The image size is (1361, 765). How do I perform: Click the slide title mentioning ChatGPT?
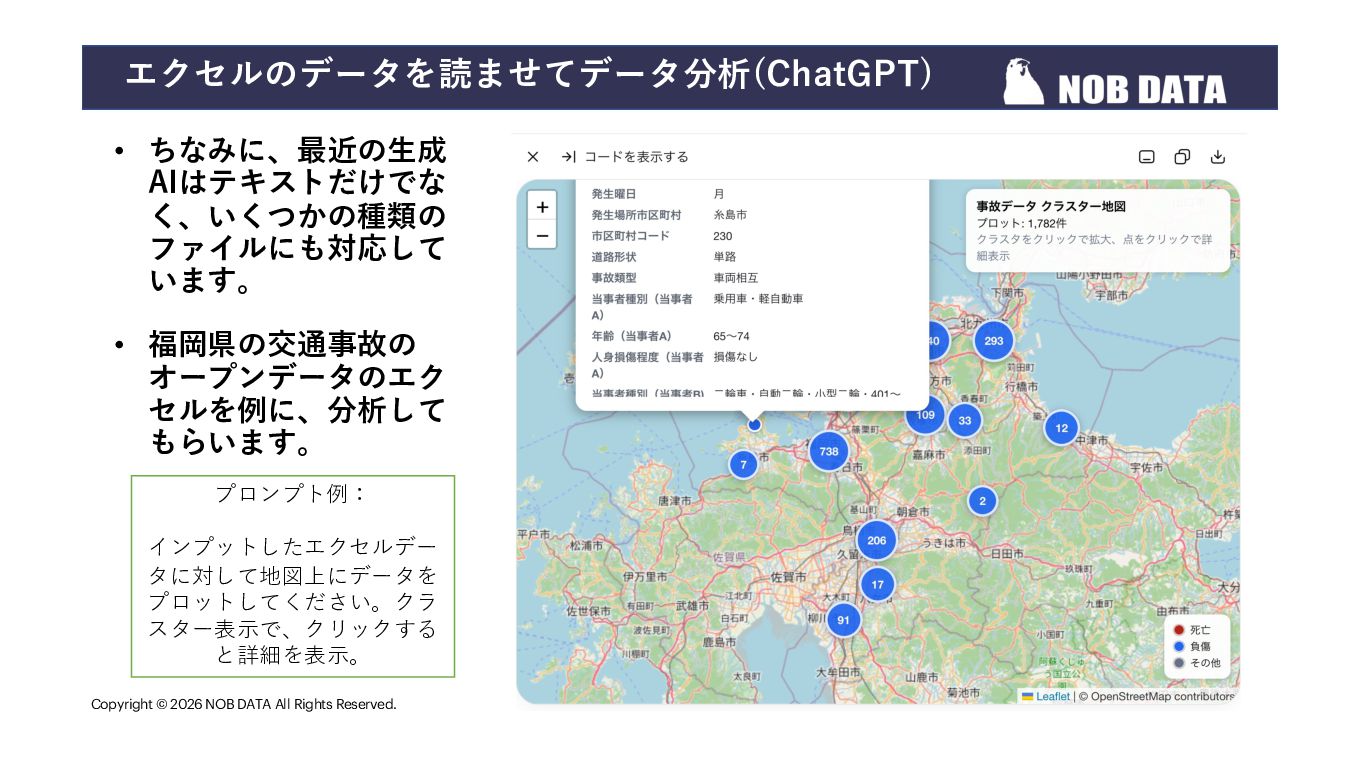click(529, 75)
